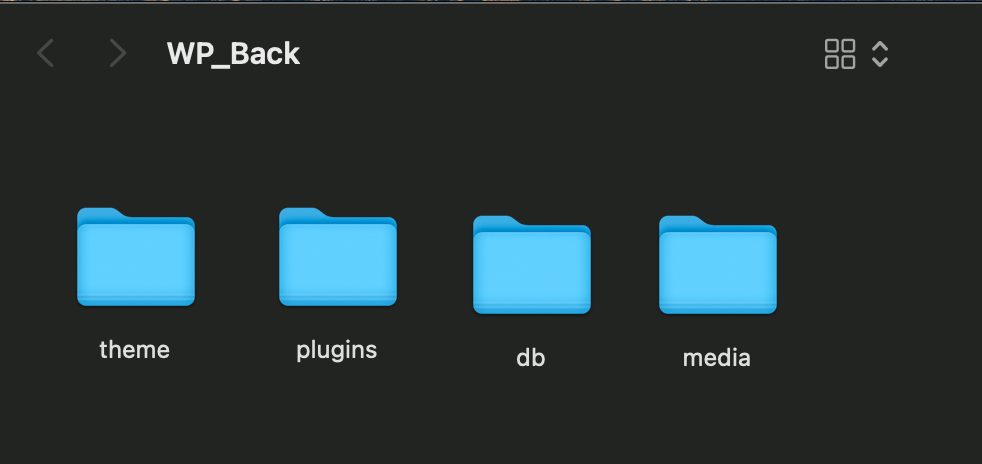Select the db folder icon

pos(532,264)
